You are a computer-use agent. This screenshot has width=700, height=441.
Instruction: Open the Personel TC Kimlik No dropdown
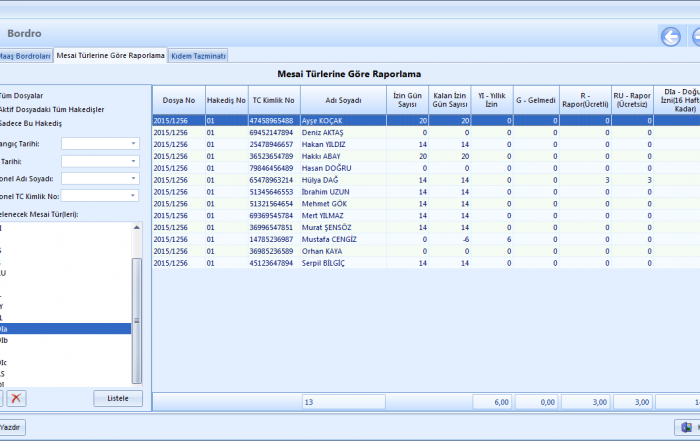click(133, 195)
